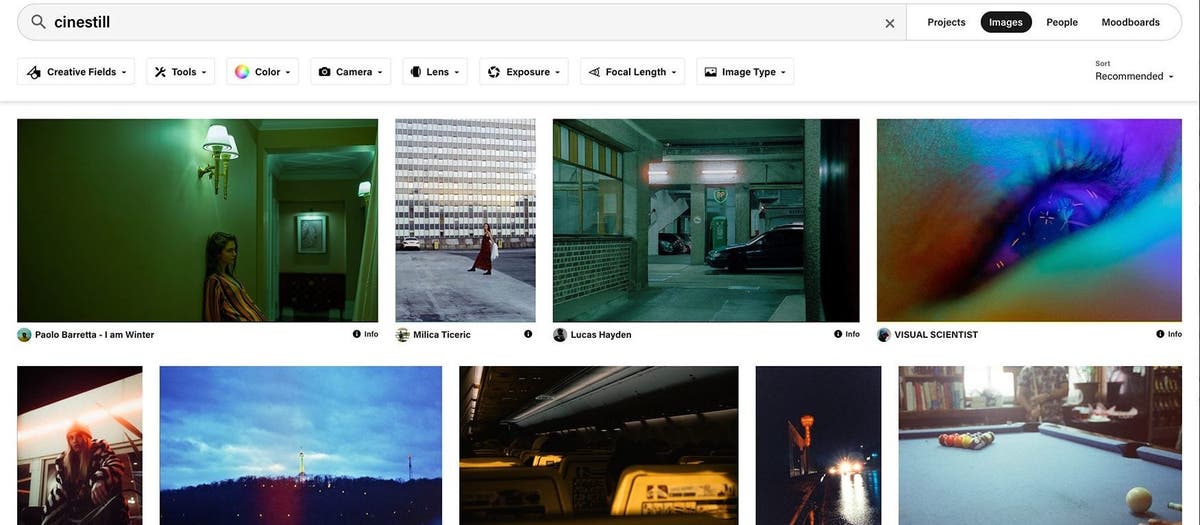This screenshot has height=525, width=1200.
Task: Expand the Creative Fields filter
Action: (x=77, y=72)
